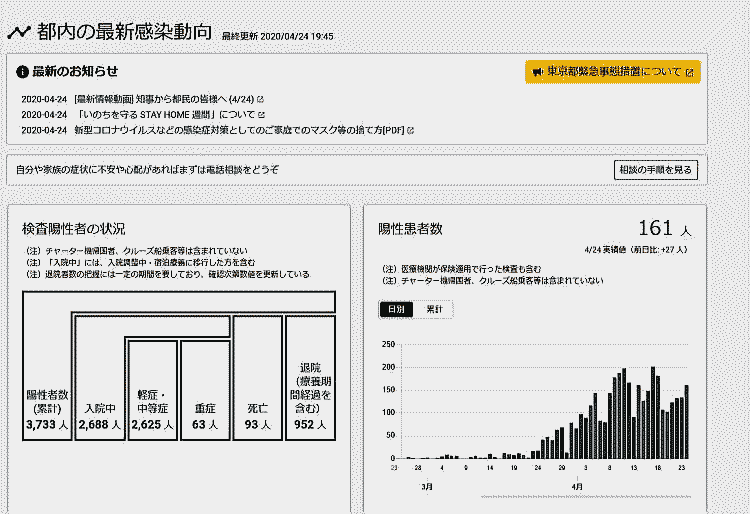Click external-link icon after 知事から都民の皆様へ
The width and height of the screenshot is (750, 514).
(261, 100)
